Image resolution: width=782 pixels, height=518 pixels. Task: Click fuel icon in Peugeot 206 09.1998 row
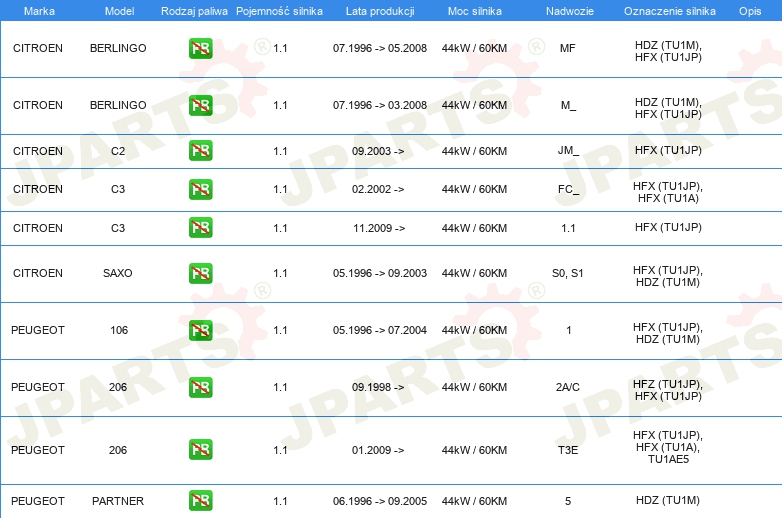pos(200,387)
